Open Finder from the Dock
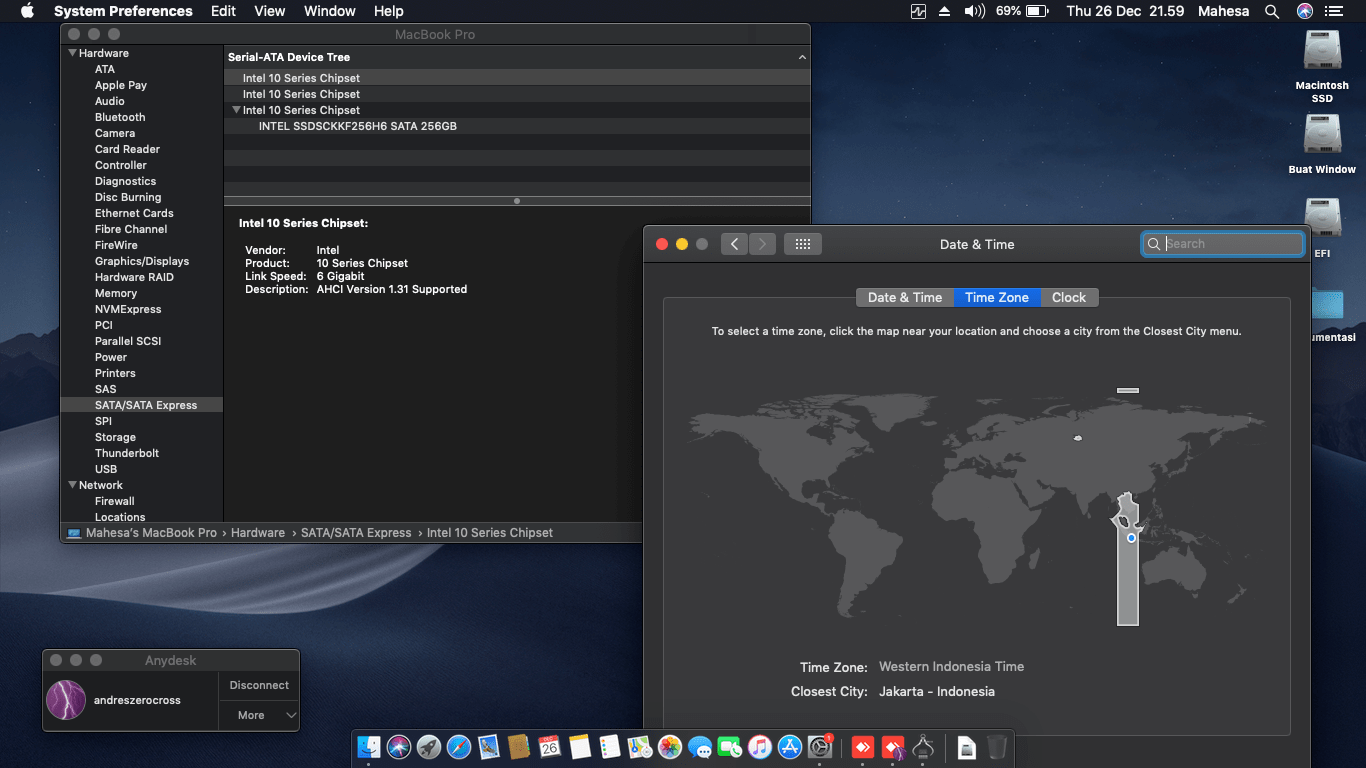The width and height of the screenshot is (1366, 768). pos(370,747)
